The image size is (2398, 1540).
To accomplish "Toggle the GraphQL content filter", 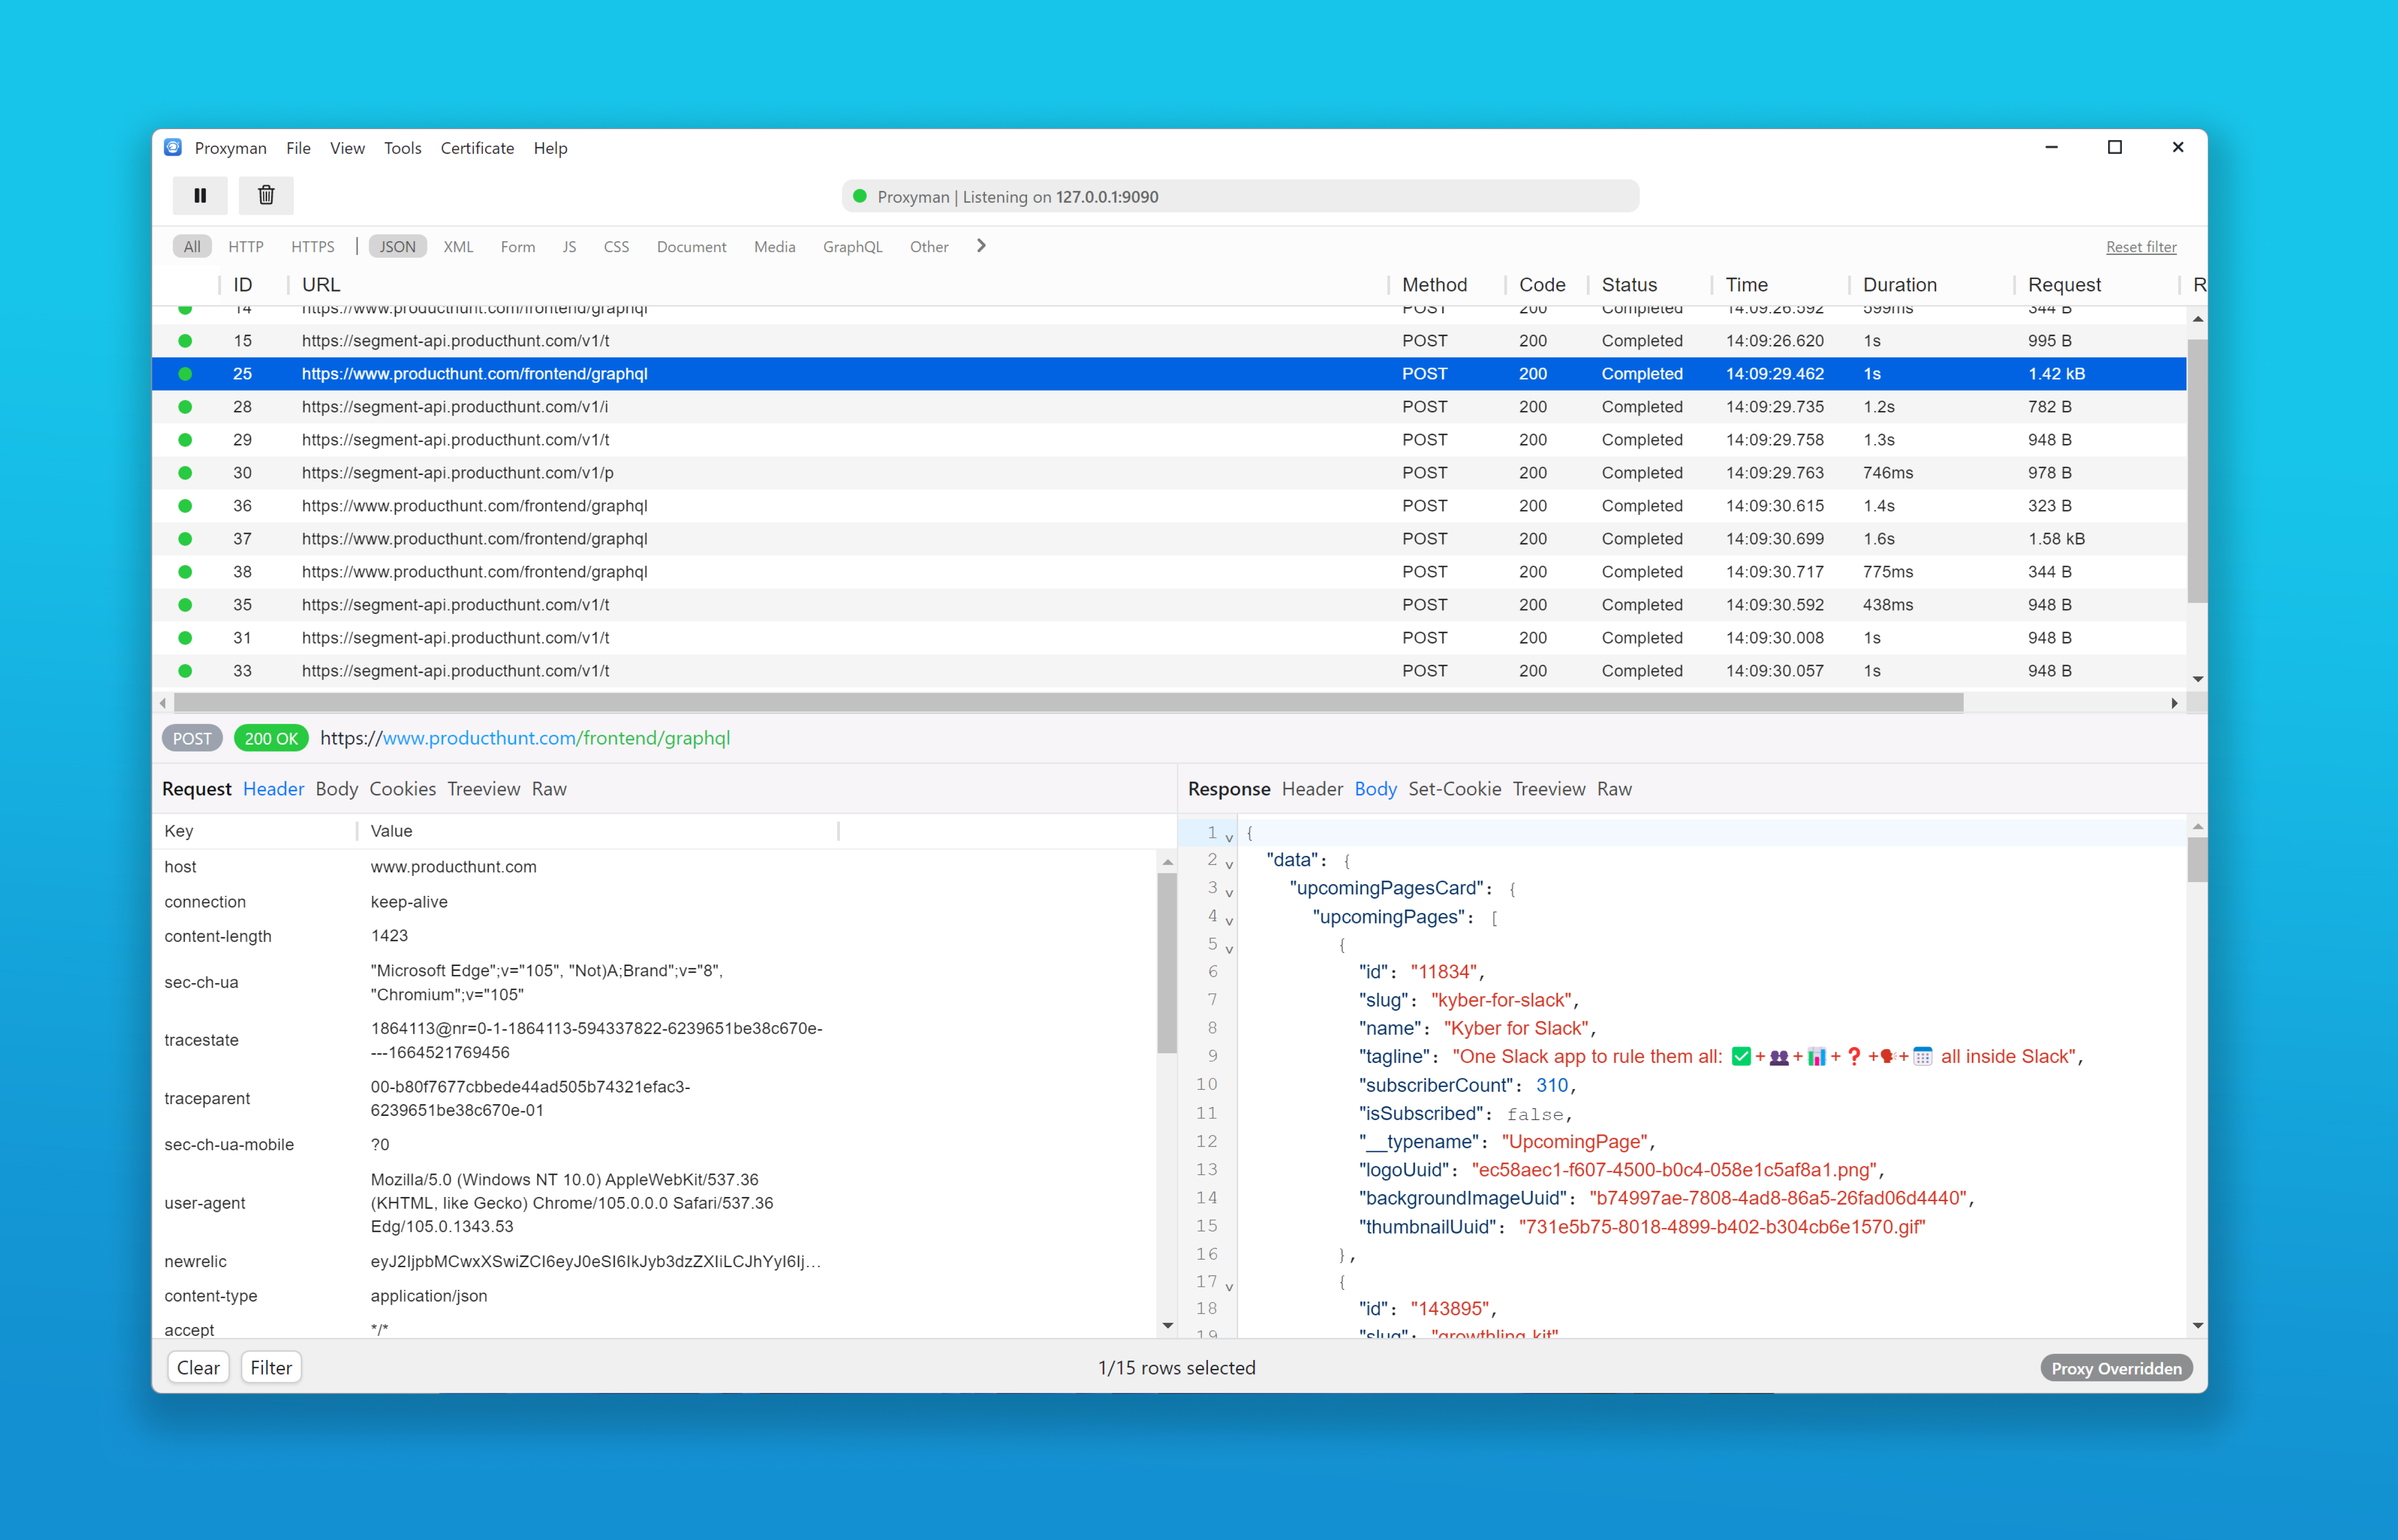I will (852, 247).
